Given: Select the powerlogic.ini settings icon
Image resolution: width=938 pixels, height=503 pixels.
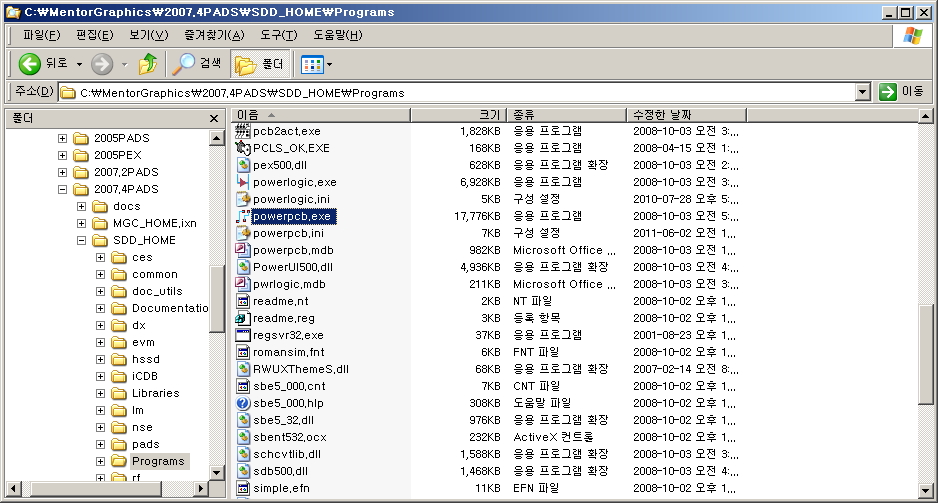Looking at the screenshot, I should coord(242,199).
